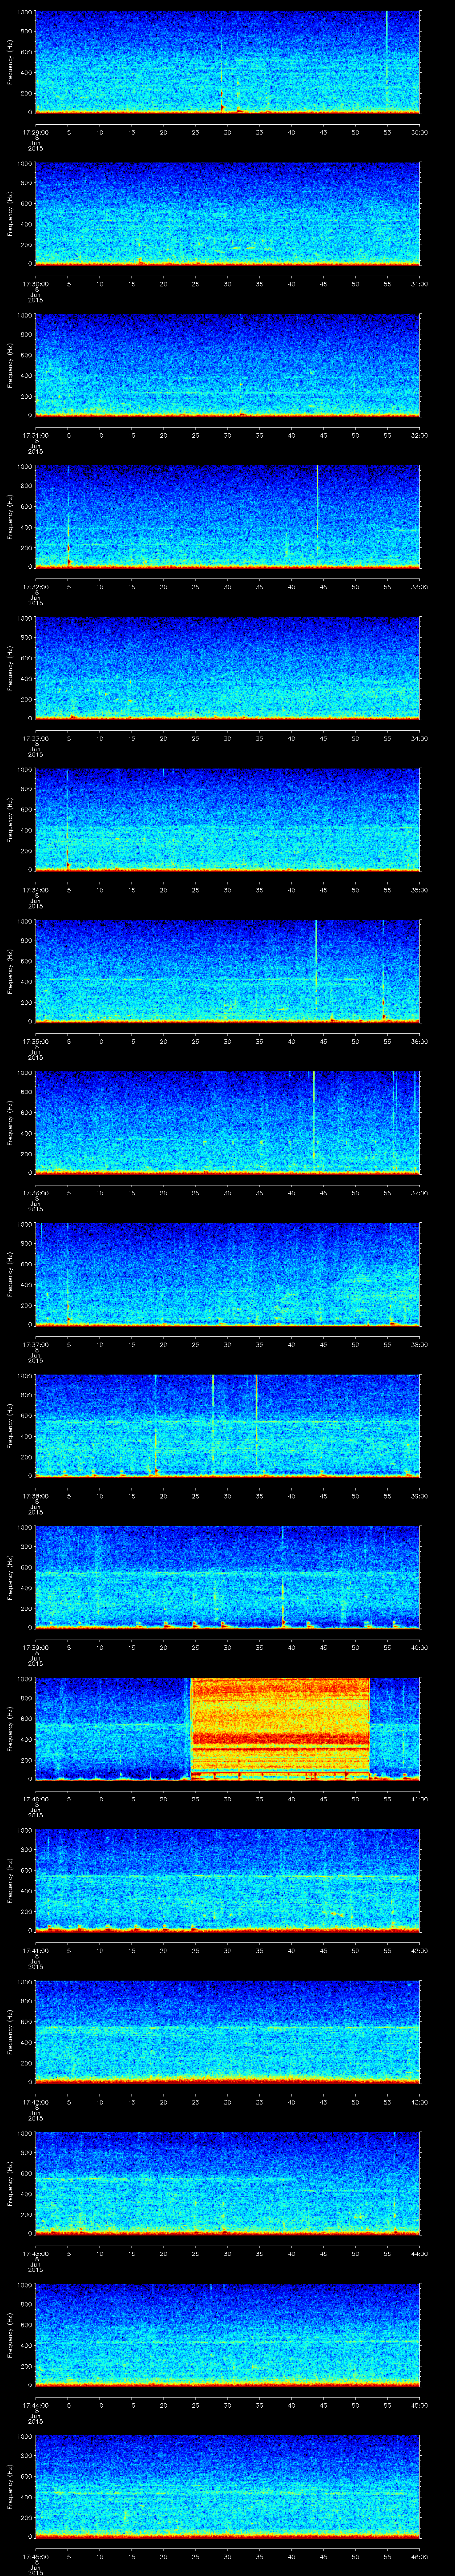Viewport: 455px width, 2576px height.
Task: Select the spectrogram panel starting at 17:44:00
Action: click(x=227, y=2335)
